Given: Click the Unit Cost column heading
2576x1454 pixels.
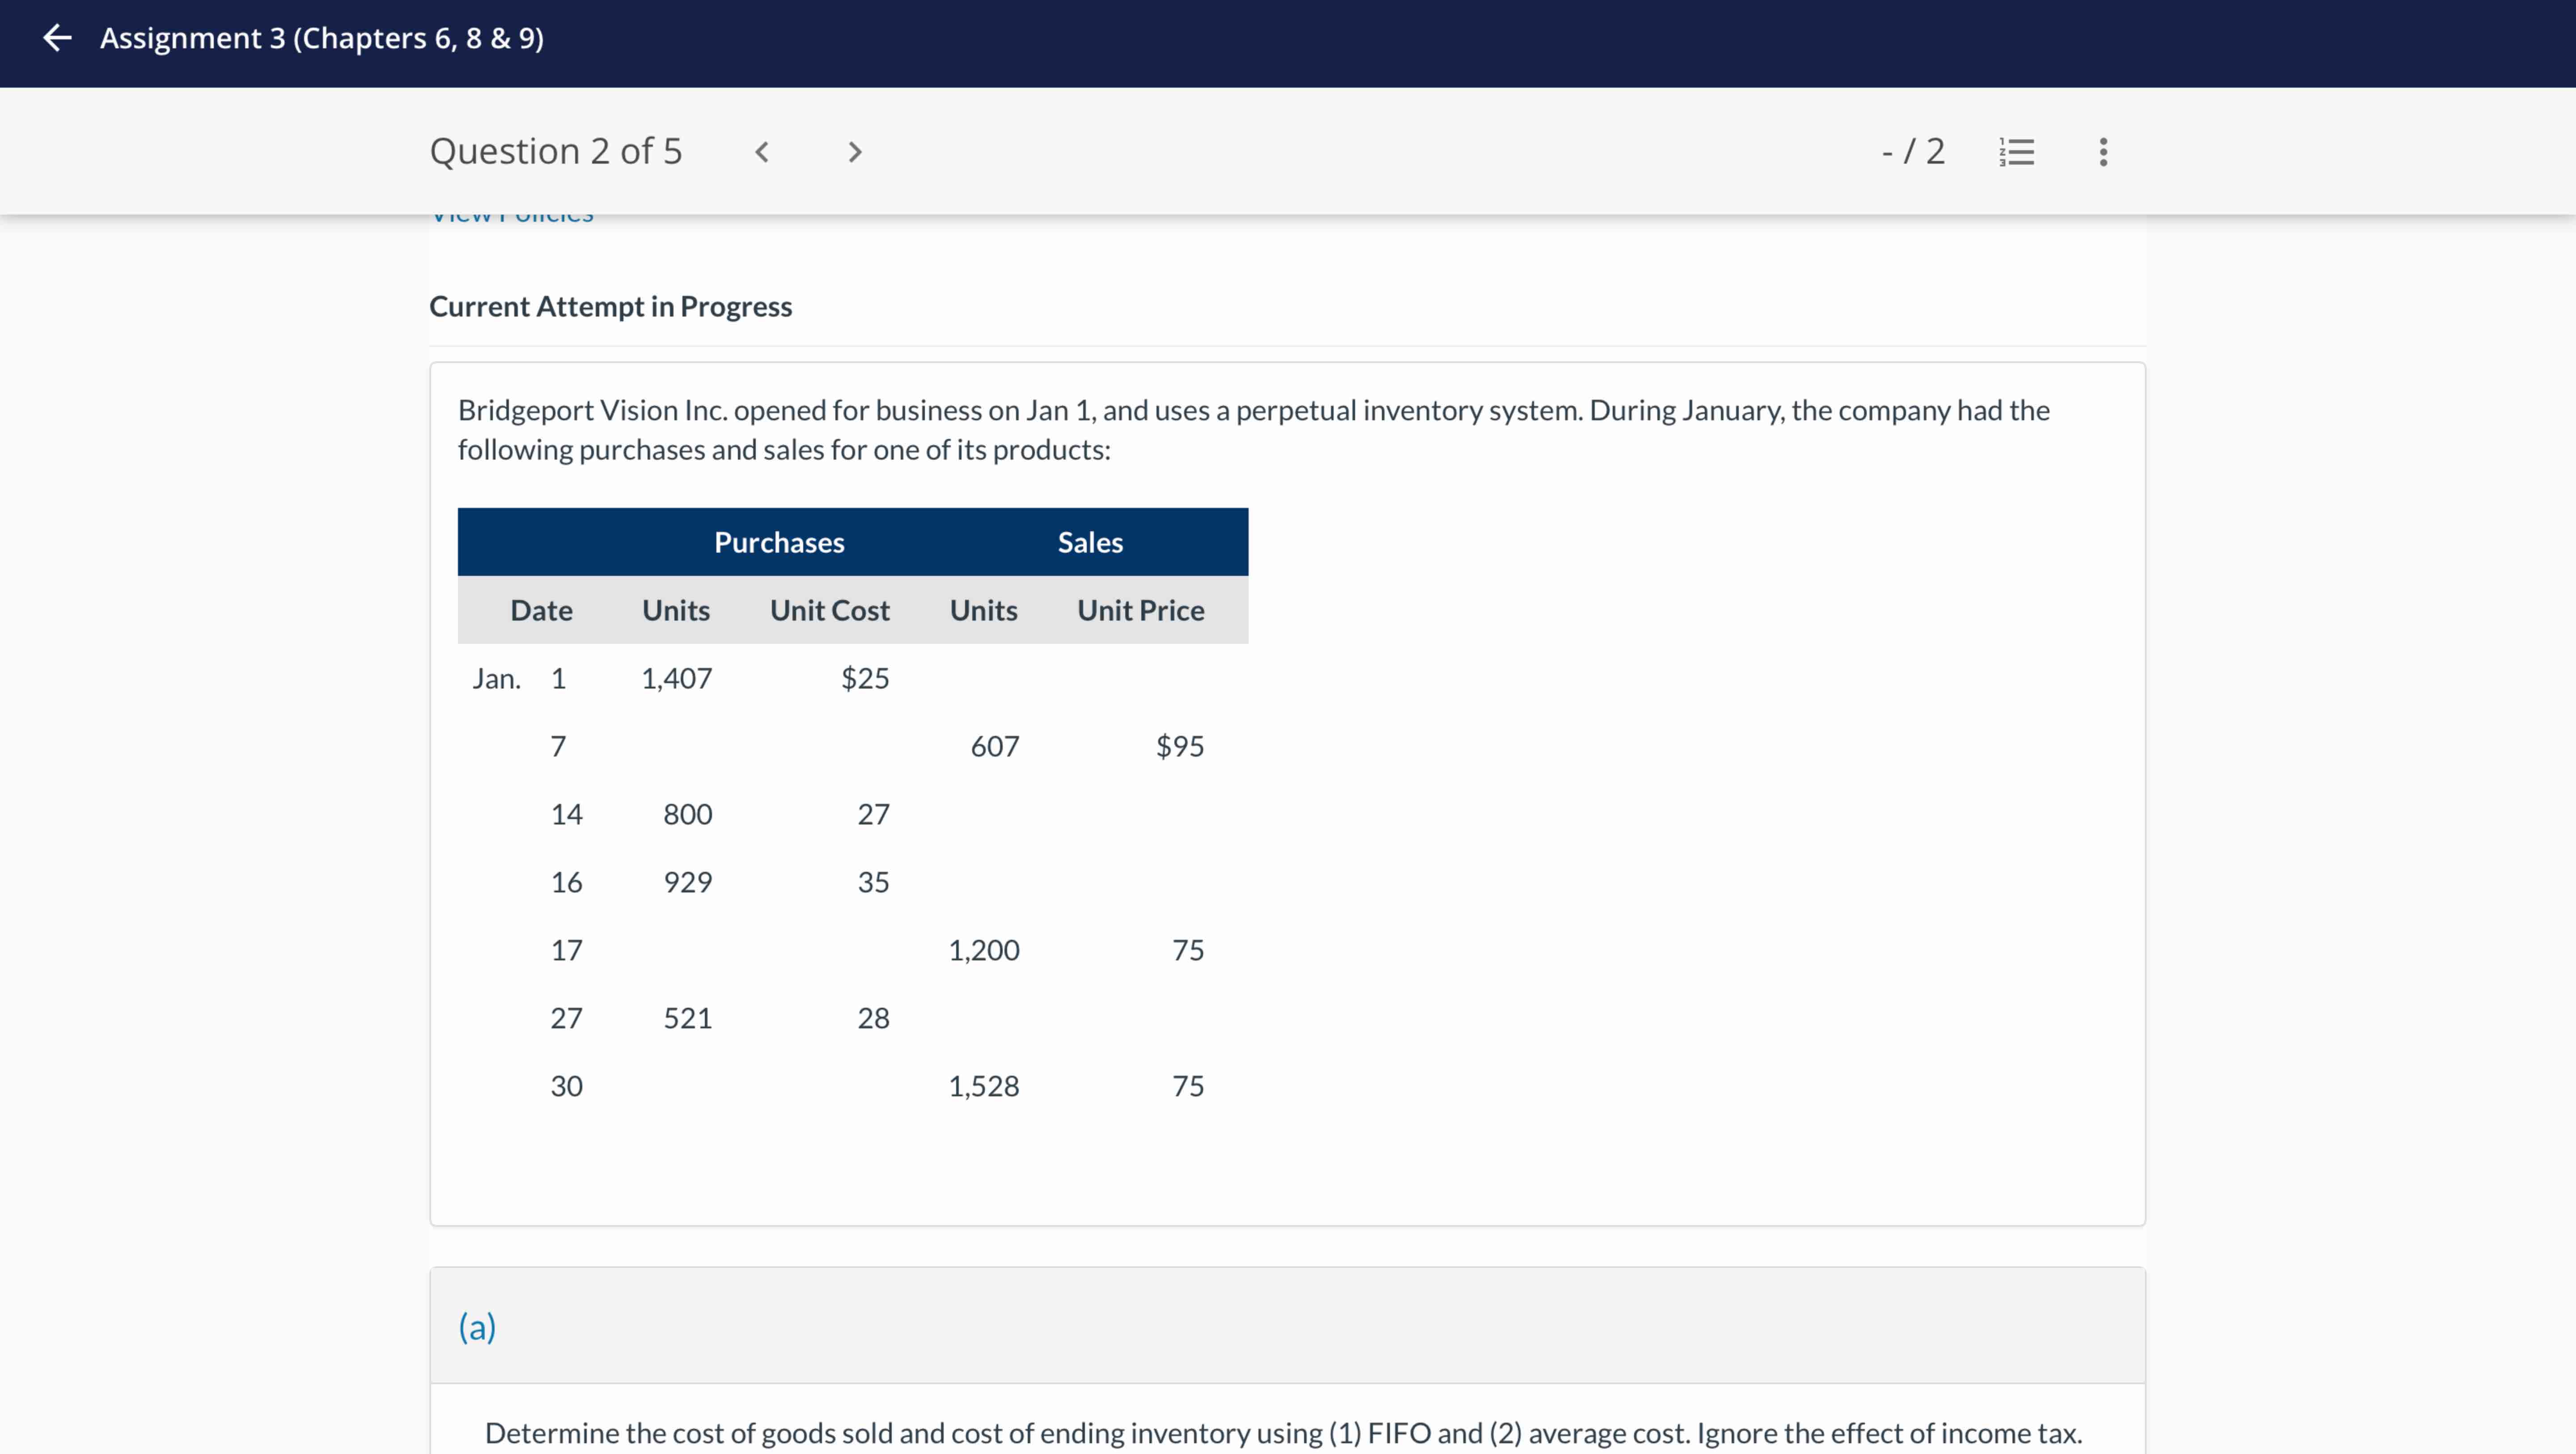Looking at the screenshot, I should click(x=829, y=610).
